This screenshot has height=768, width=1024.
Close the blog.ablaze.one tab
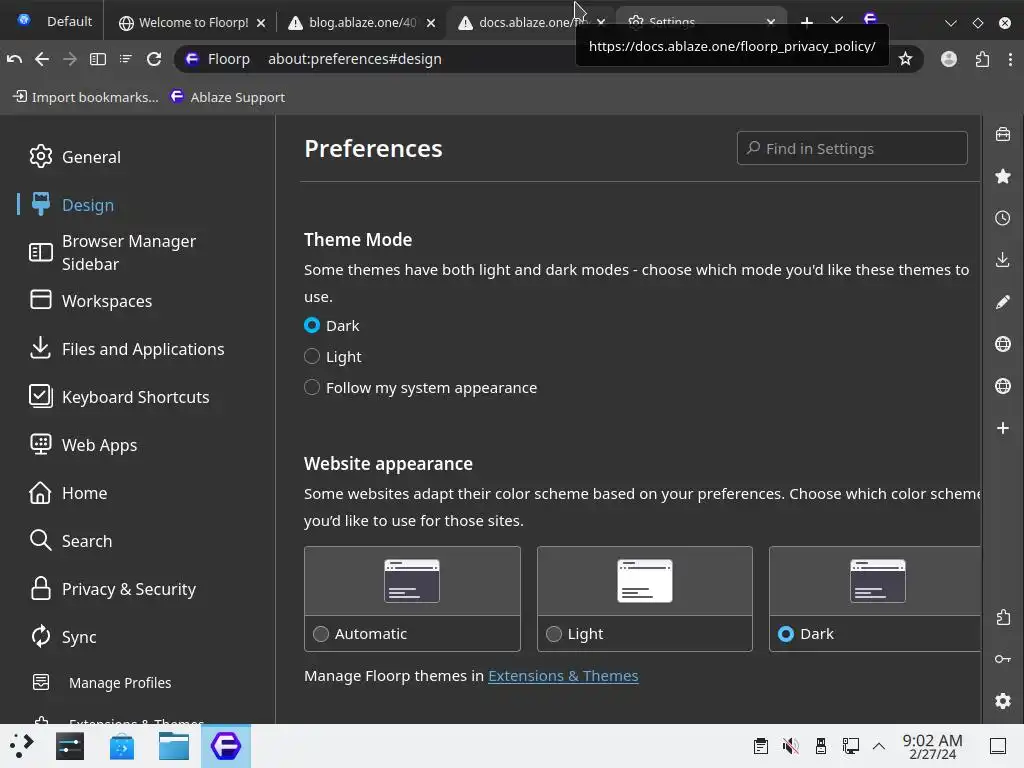point(431,23)
